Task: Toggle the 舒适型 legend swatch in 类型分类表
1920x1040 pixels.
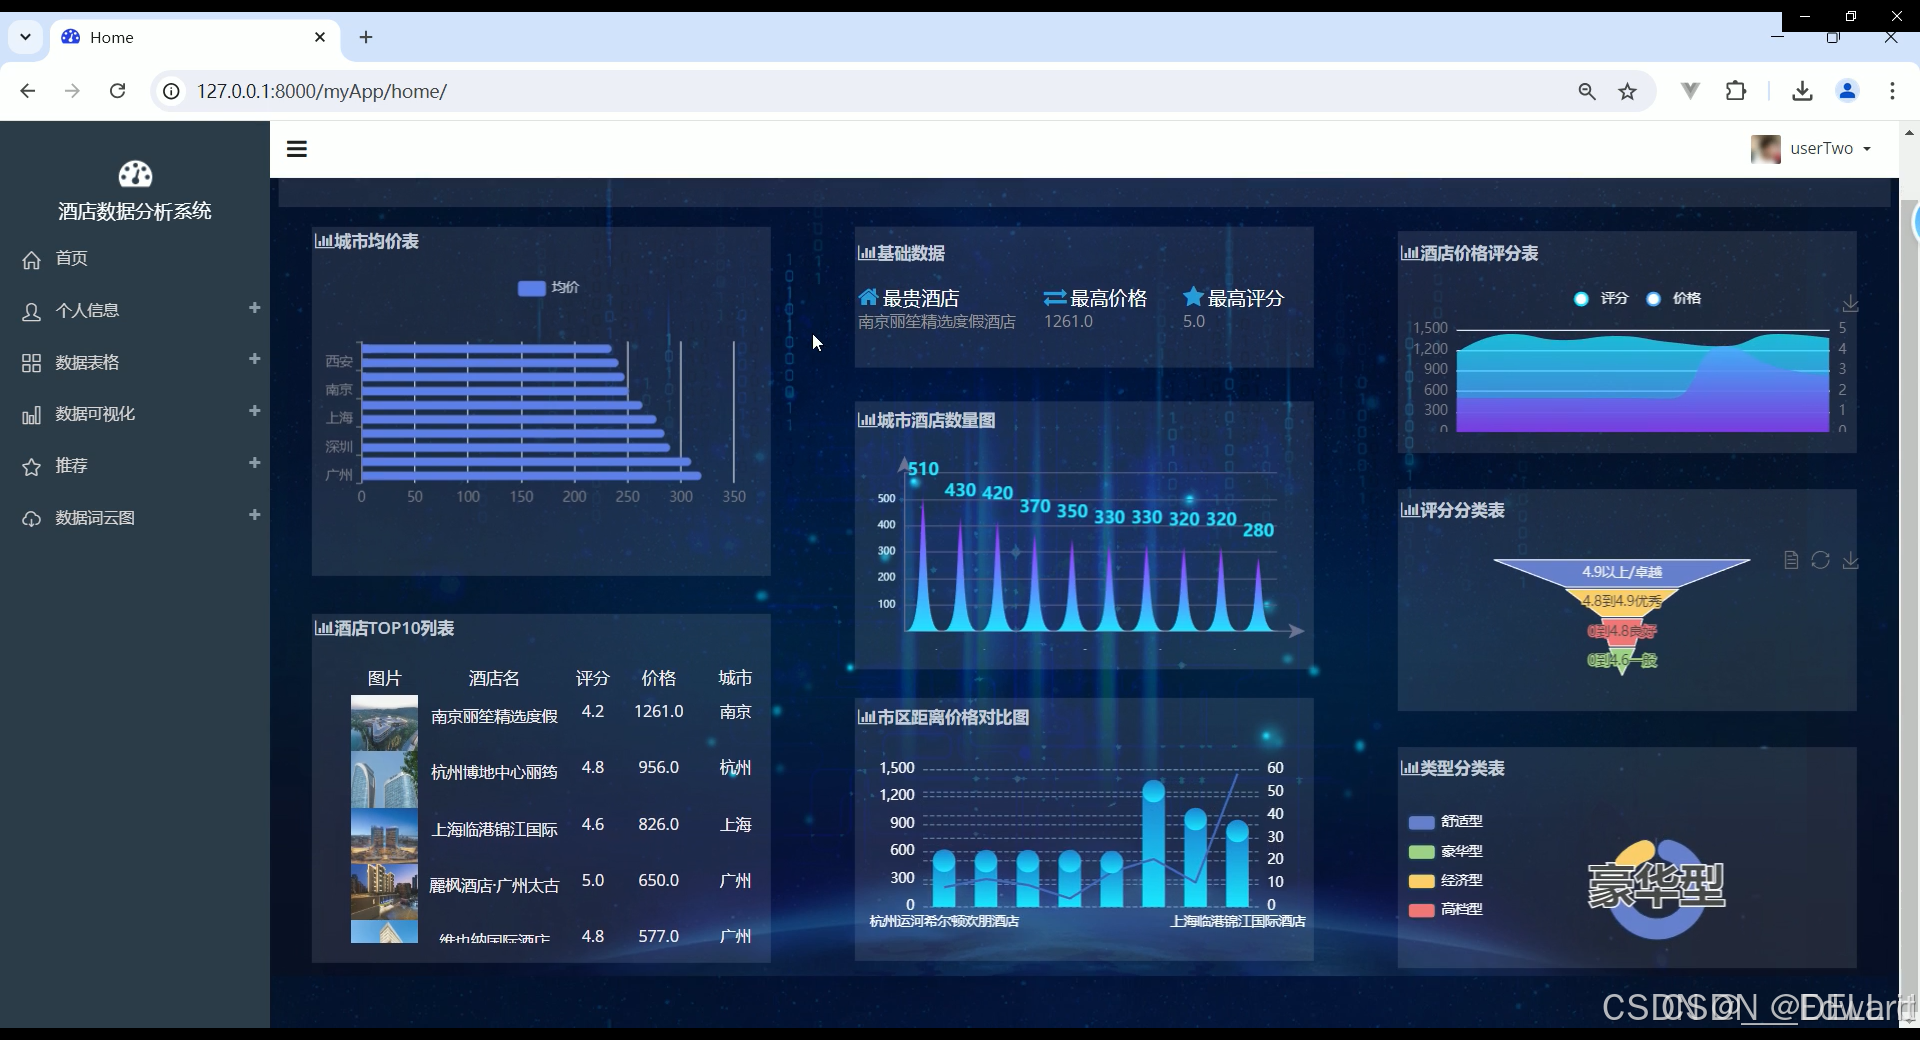Action: (1423, 822)
